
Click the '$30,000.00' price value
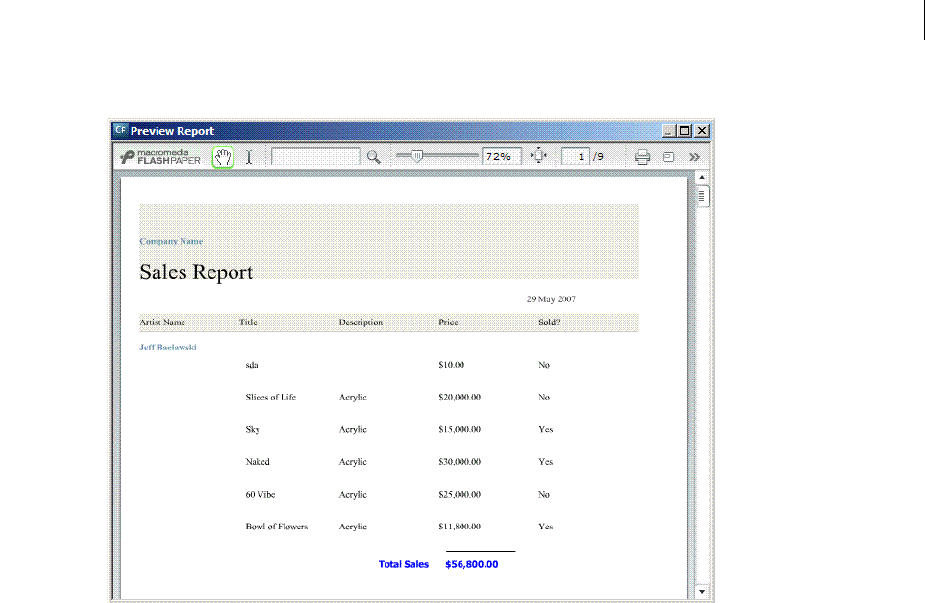tap(460, 462)
